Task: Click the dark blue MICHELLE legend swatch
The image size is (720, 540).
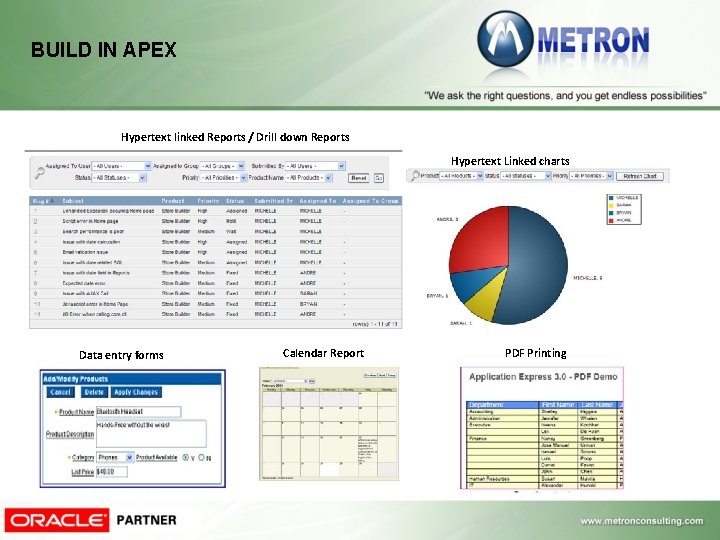Action: pyautogui.click(x=611, y=198)
